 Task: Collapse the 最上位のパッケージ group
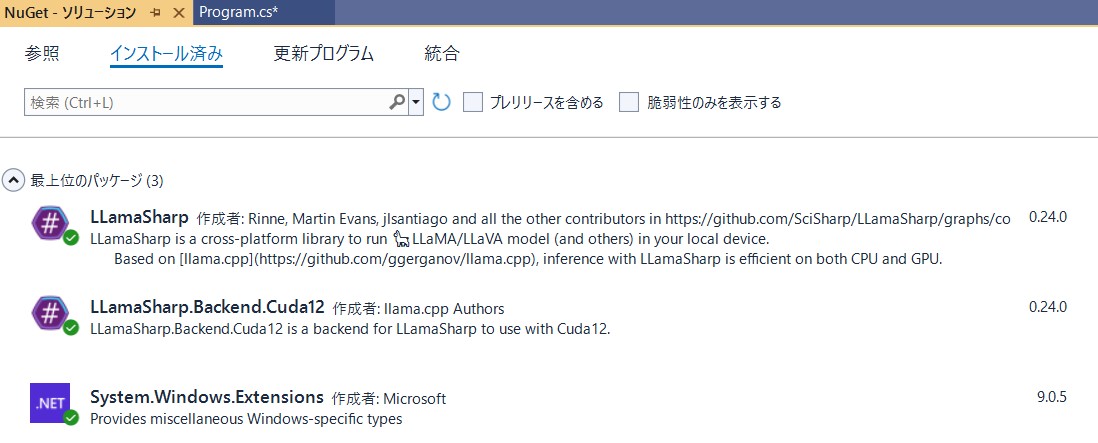[13, 181]
